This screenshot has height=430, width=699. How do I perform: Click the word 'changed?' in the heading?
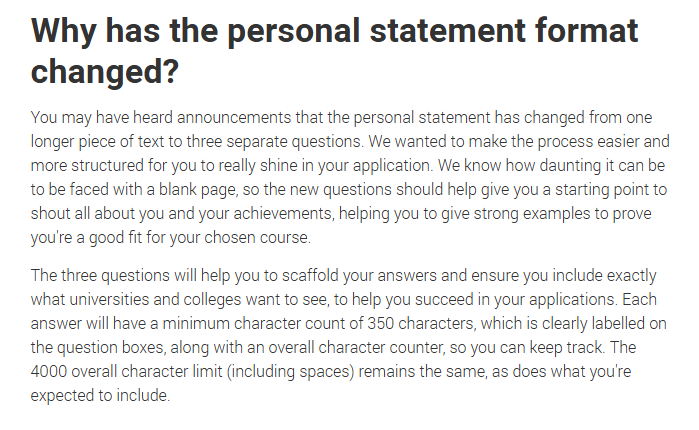click(x=105, y=71)
